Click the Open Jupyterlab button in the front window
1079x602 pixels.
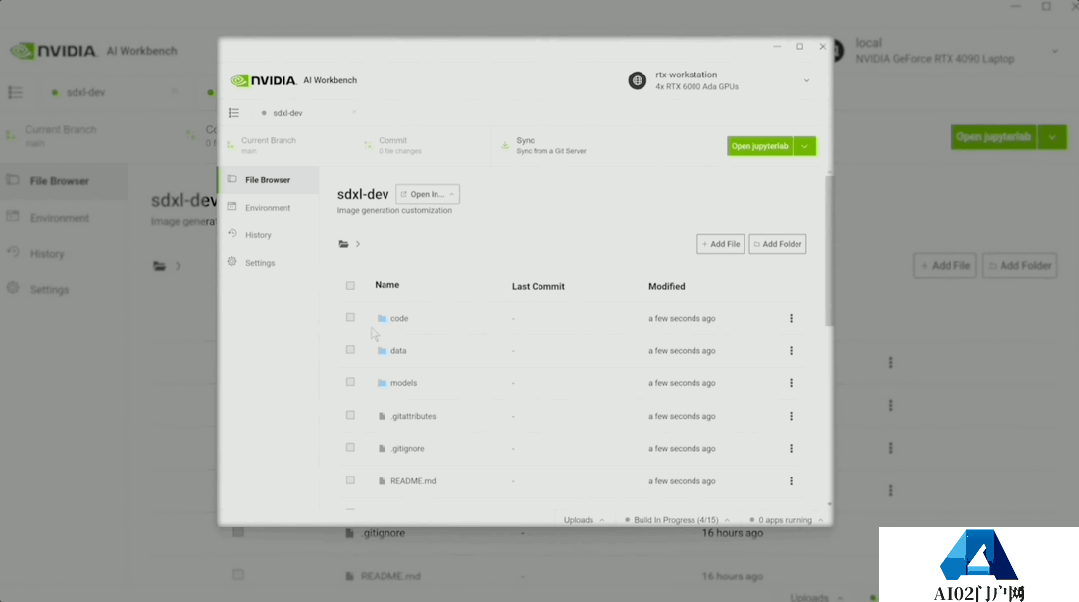(760, 146)
